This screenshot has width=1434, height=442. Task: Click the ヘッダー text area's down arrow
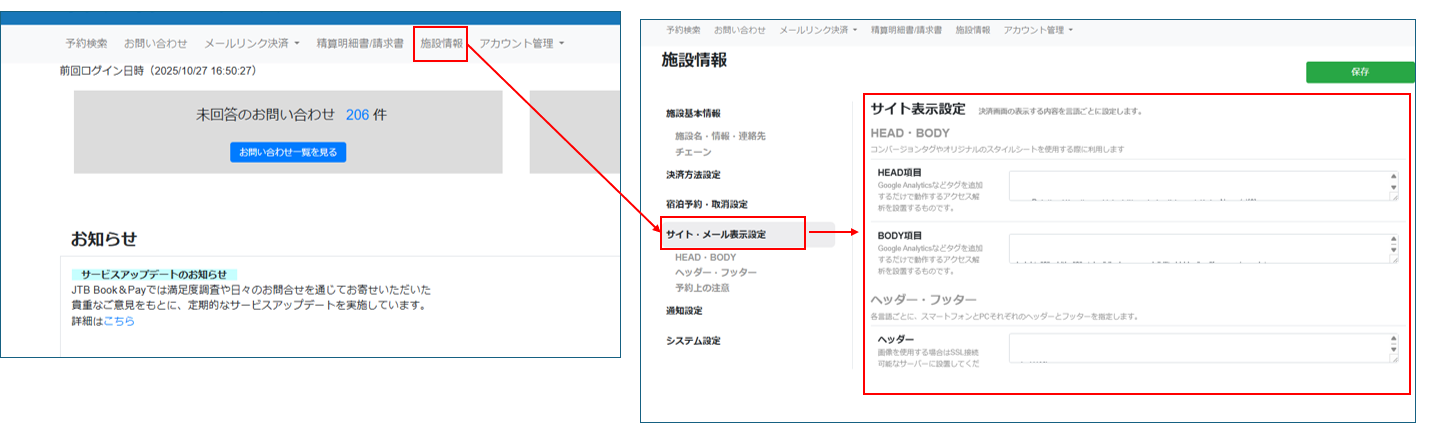(x=1393, y=350)
